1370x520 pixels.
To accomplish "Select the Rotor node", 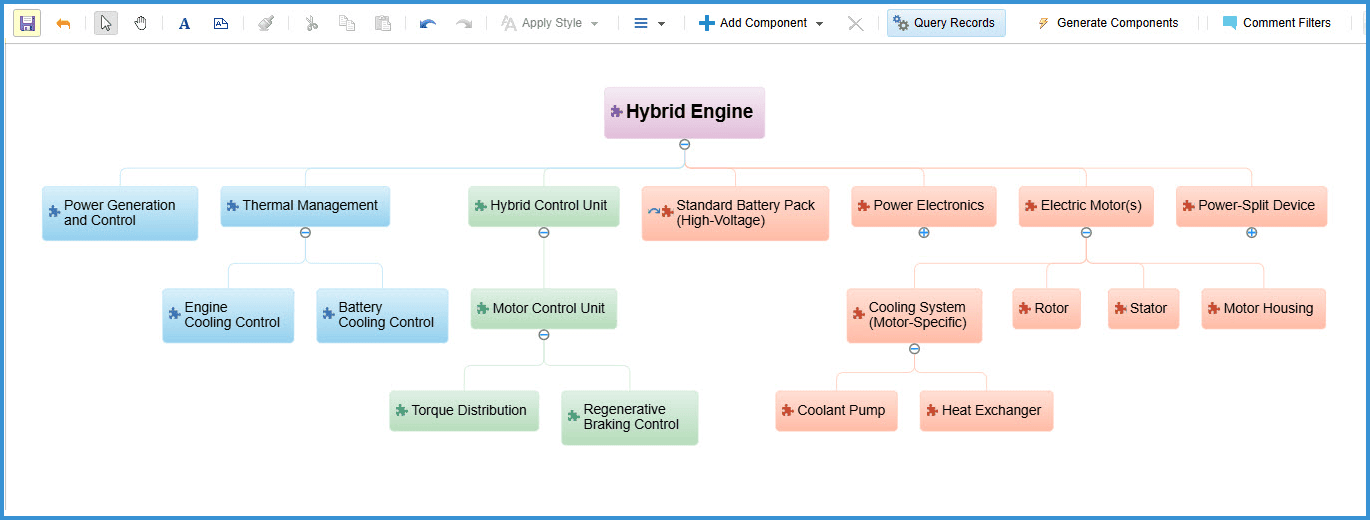I will tap(1046, 309).
